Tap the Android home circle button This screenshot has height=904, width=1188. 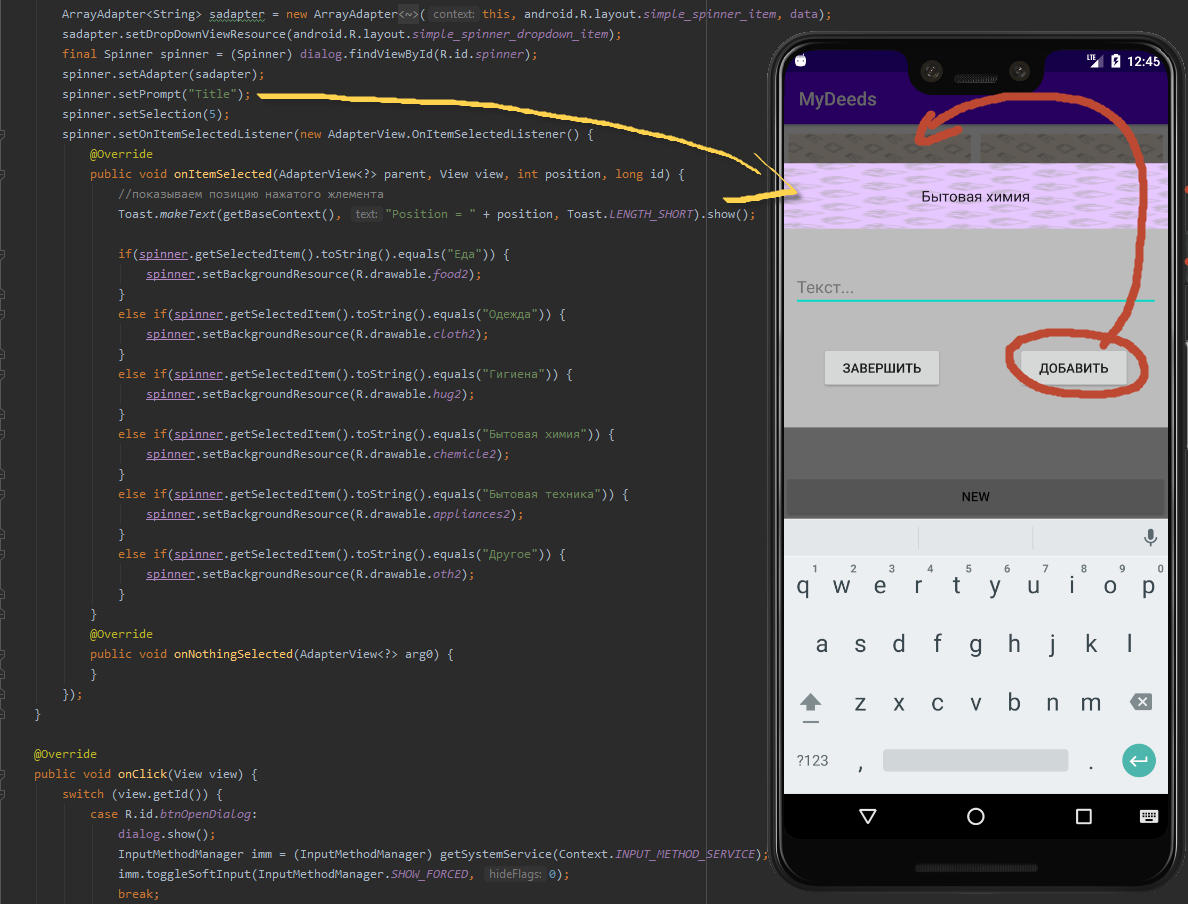click(976, 816)
